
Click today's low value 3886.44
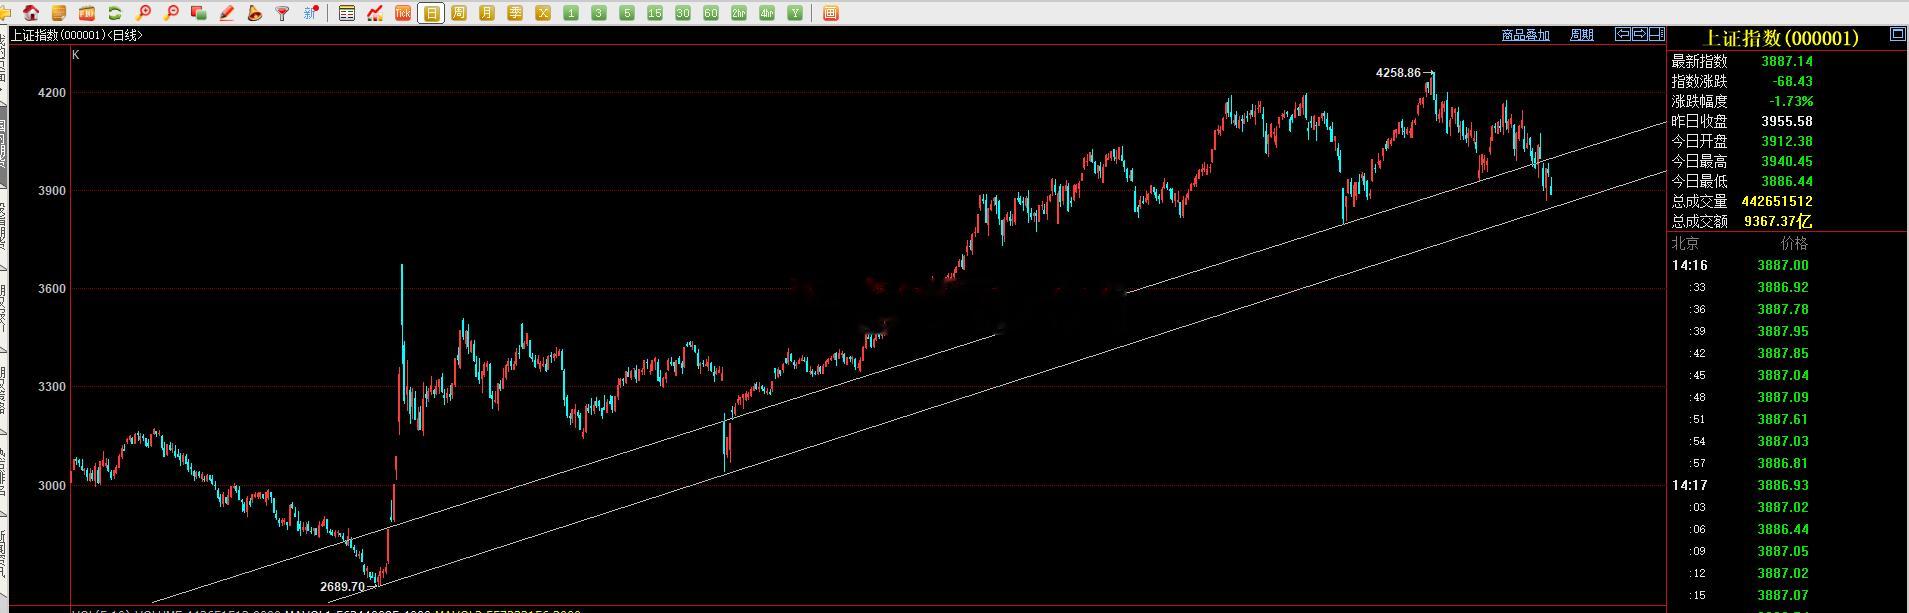(x=1786, y=181)
